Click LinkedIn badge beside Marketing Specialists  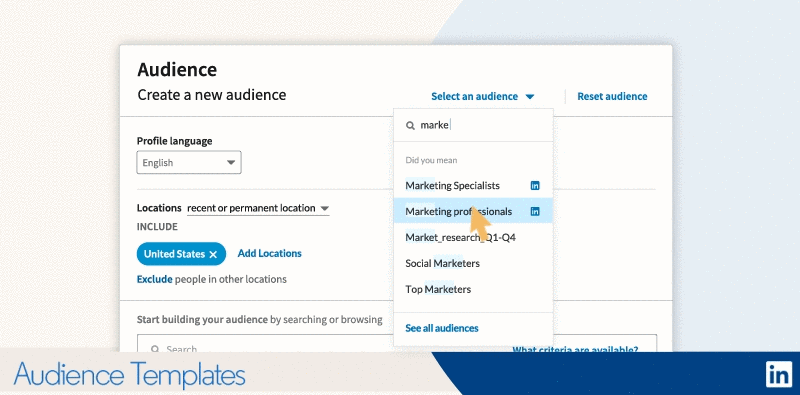tap(535, 186)
